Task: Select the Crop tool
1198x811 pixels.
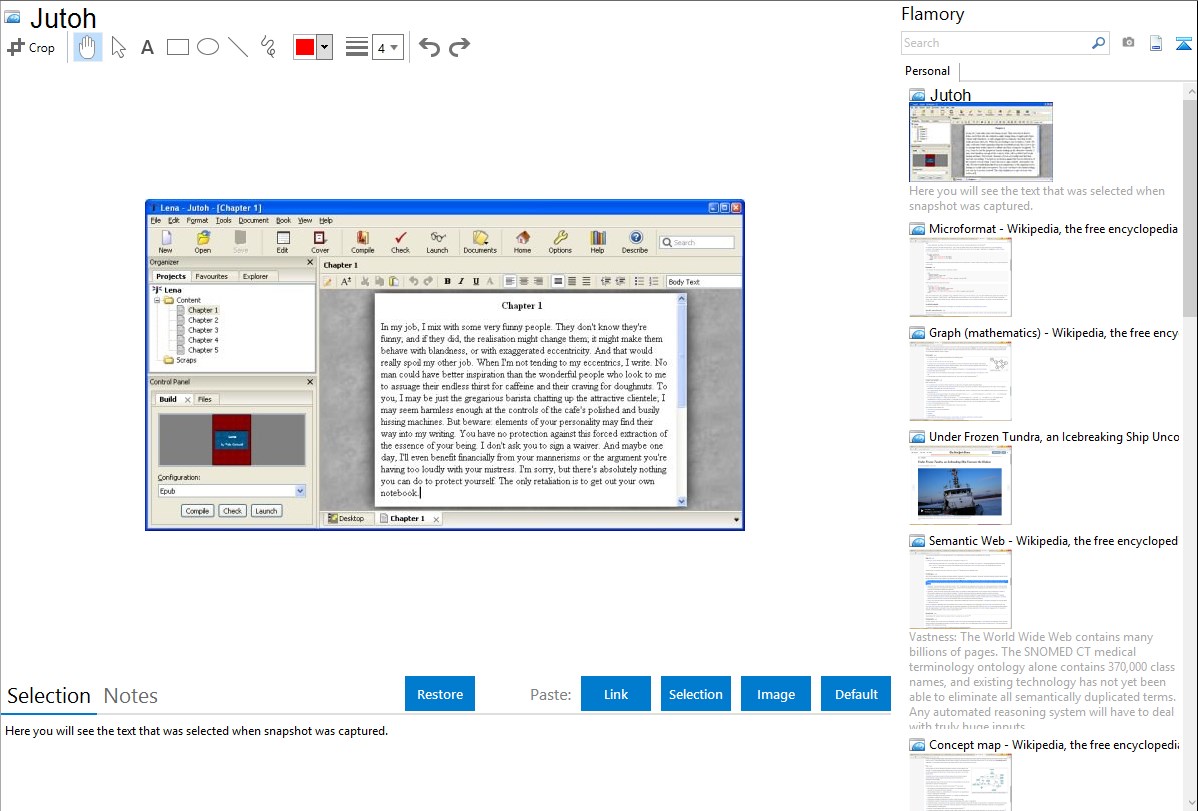Action: pyautogui.click(x=31, y=47)
